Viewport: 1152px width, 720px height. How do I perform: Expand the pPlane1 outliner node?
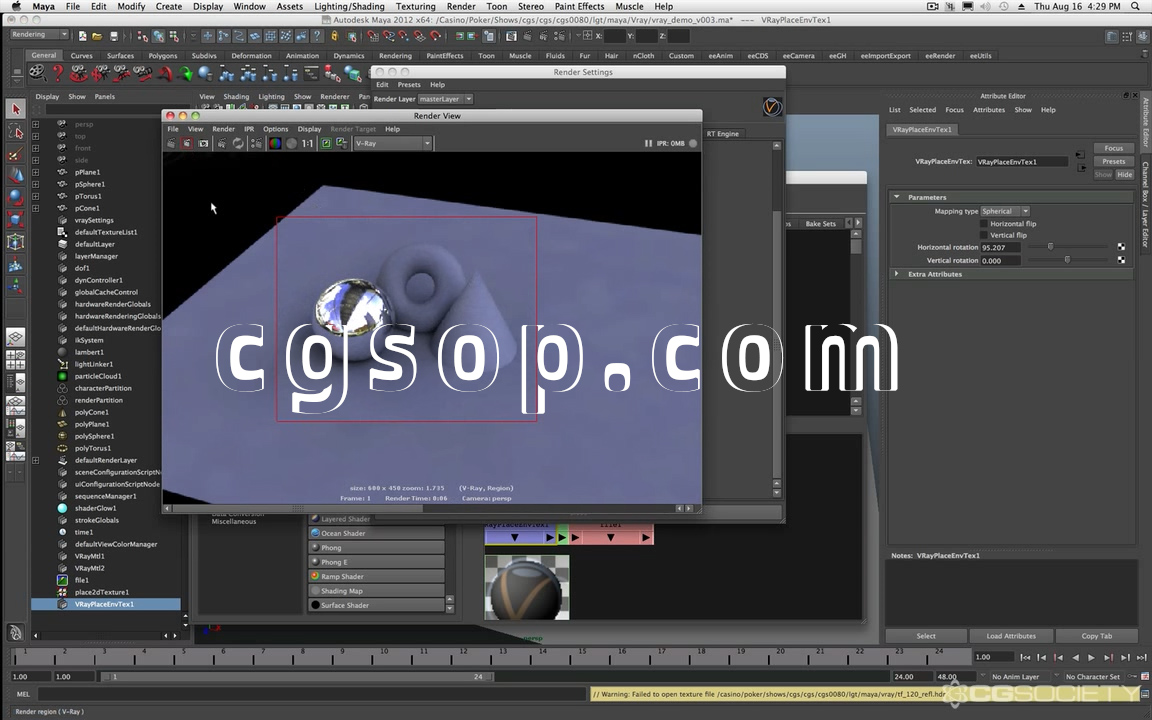pyautogui.click(x=35, y=172)
